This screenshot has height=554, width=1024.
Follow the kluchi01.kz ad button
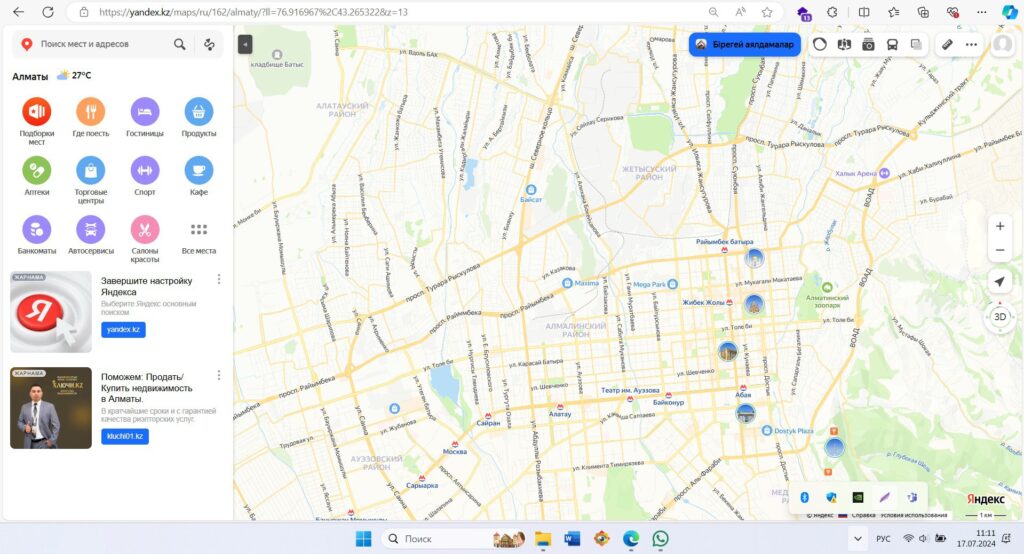(125, 436)
